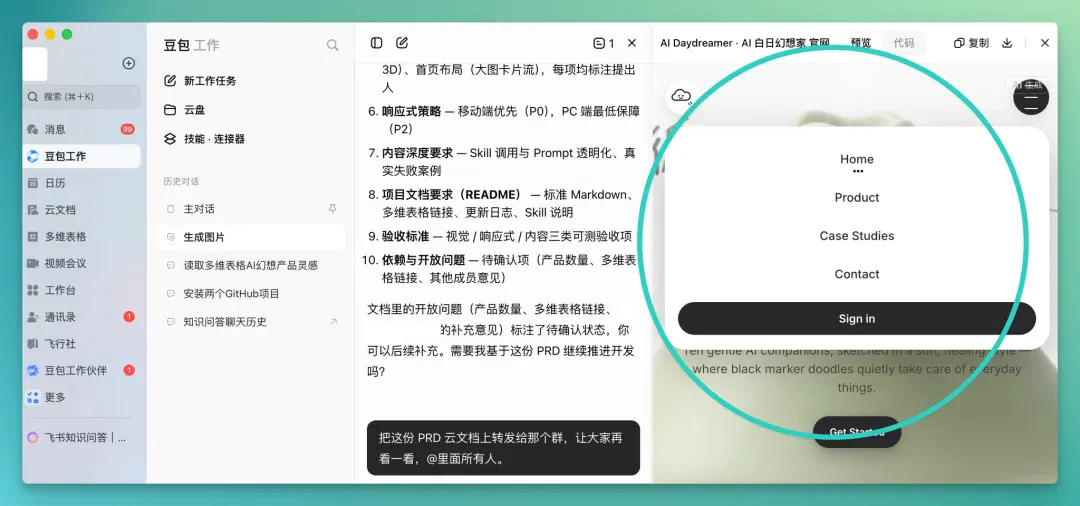This screenshot has width=1080, height=506.
Task: Open 豆包工作伙伴 in the sidebar
Action: point(82,370)
